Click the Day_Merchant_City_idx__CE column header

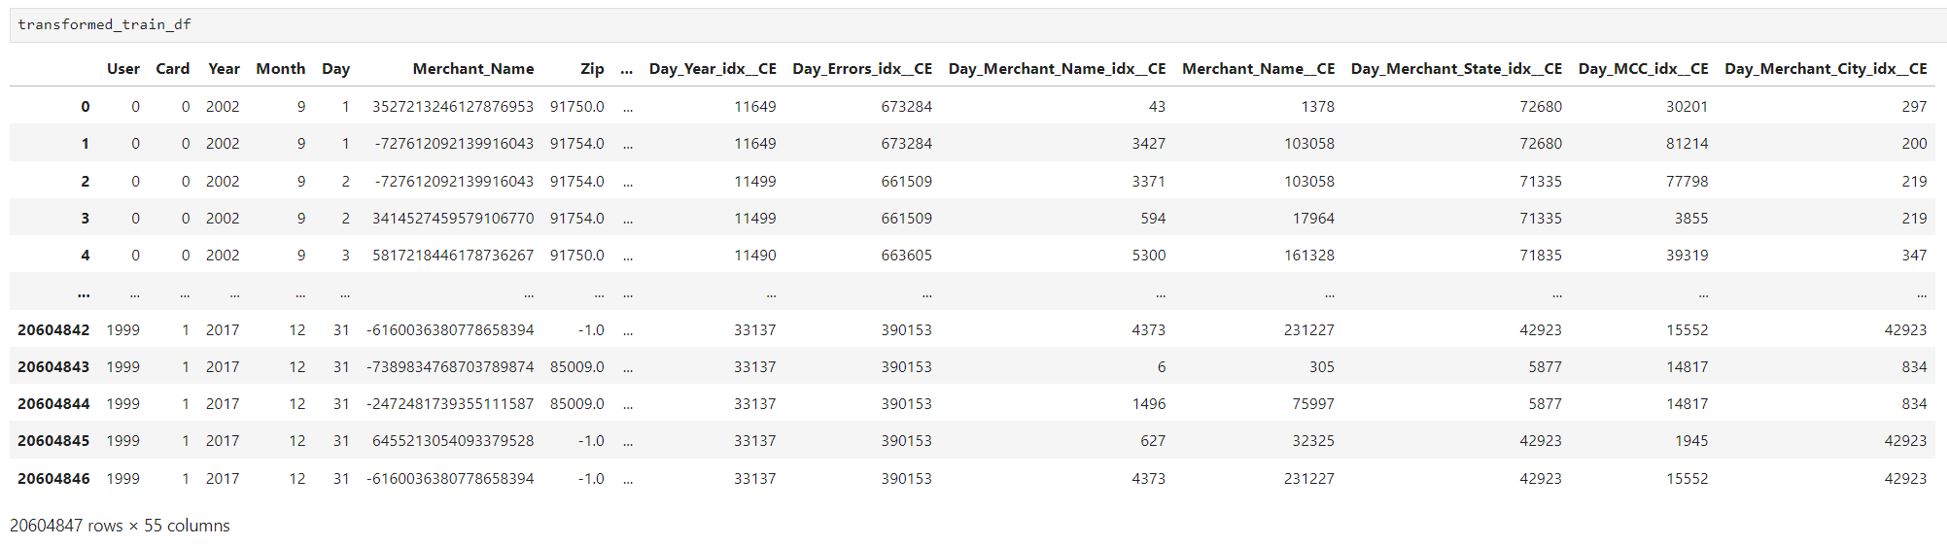click(1825, 69)
